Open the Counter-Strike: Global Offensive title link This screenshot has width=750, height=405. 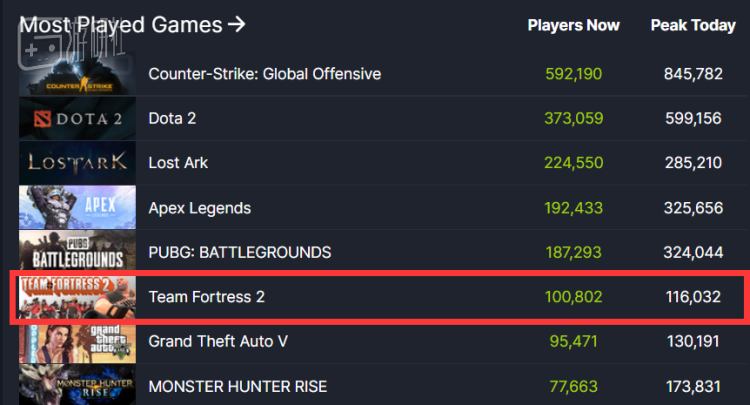tap(264, 74)
